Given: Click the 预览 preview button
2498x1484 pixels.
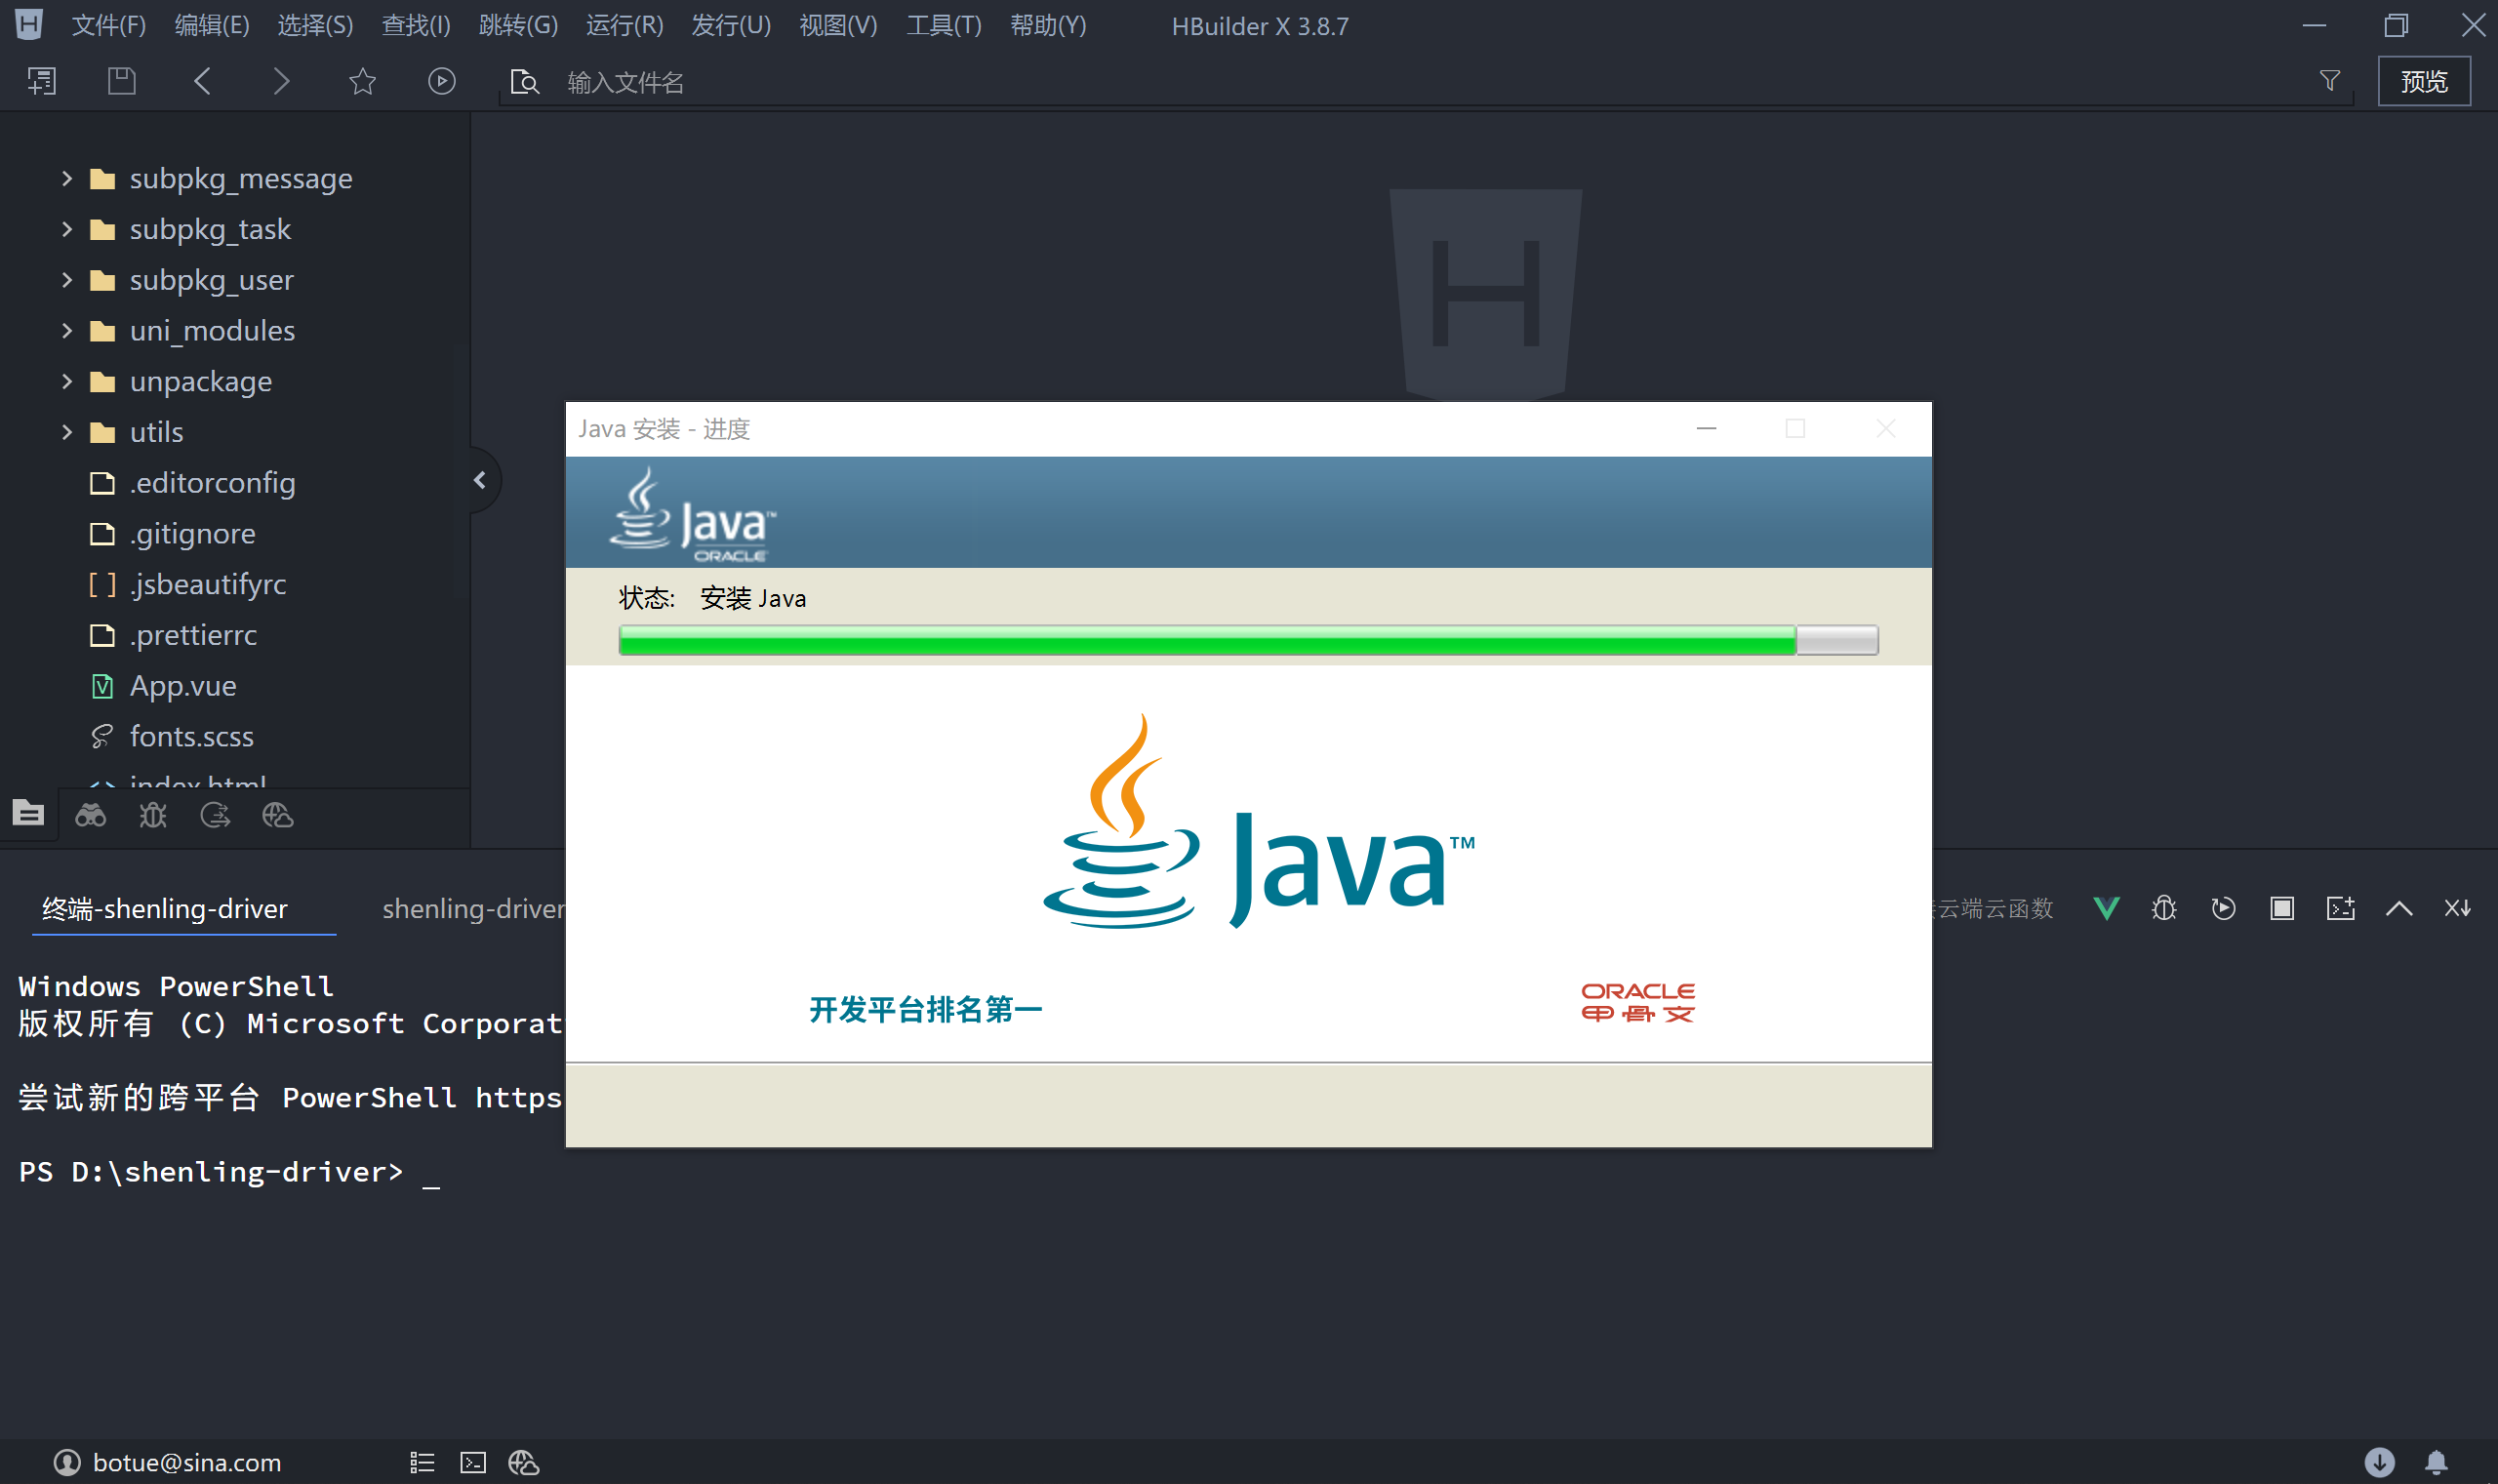Looking at the screenshot, I should 2423,81.
